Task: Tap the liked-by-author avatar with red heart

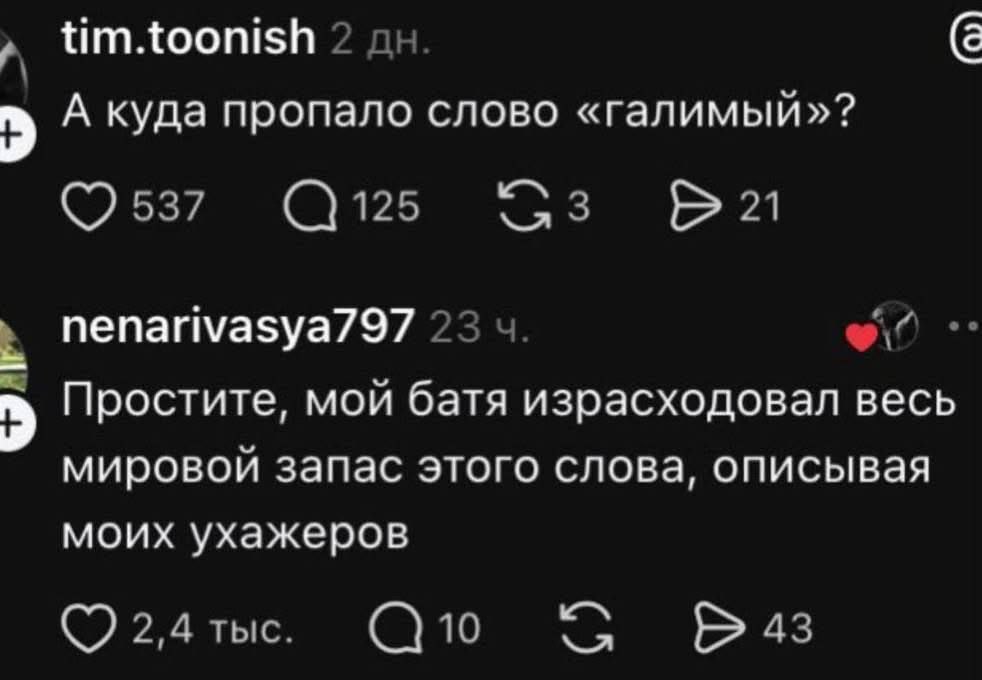Action: pos(883,327)
